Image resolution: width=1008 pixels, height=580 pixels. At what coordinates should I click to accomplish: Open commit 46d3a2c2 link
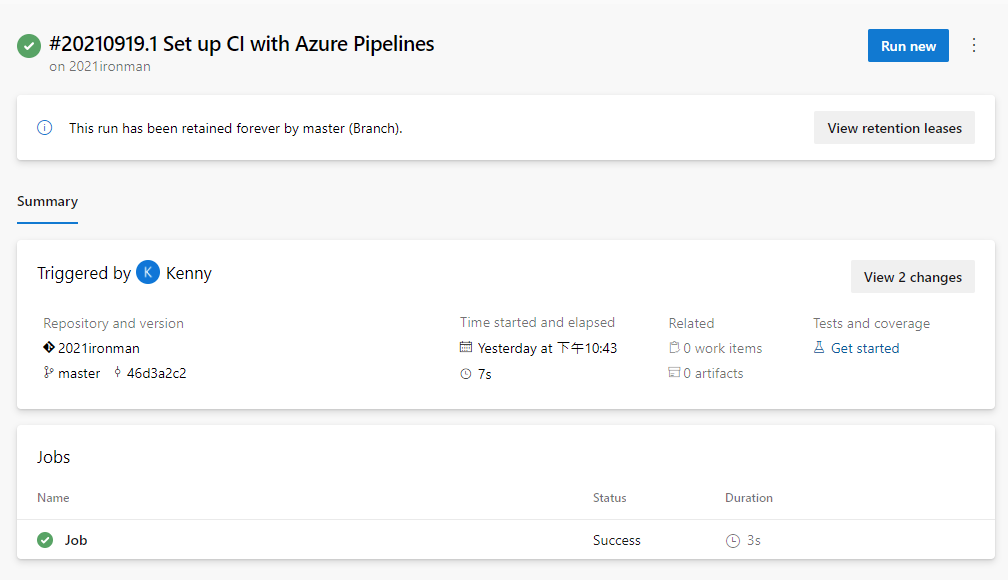[157, 373]
